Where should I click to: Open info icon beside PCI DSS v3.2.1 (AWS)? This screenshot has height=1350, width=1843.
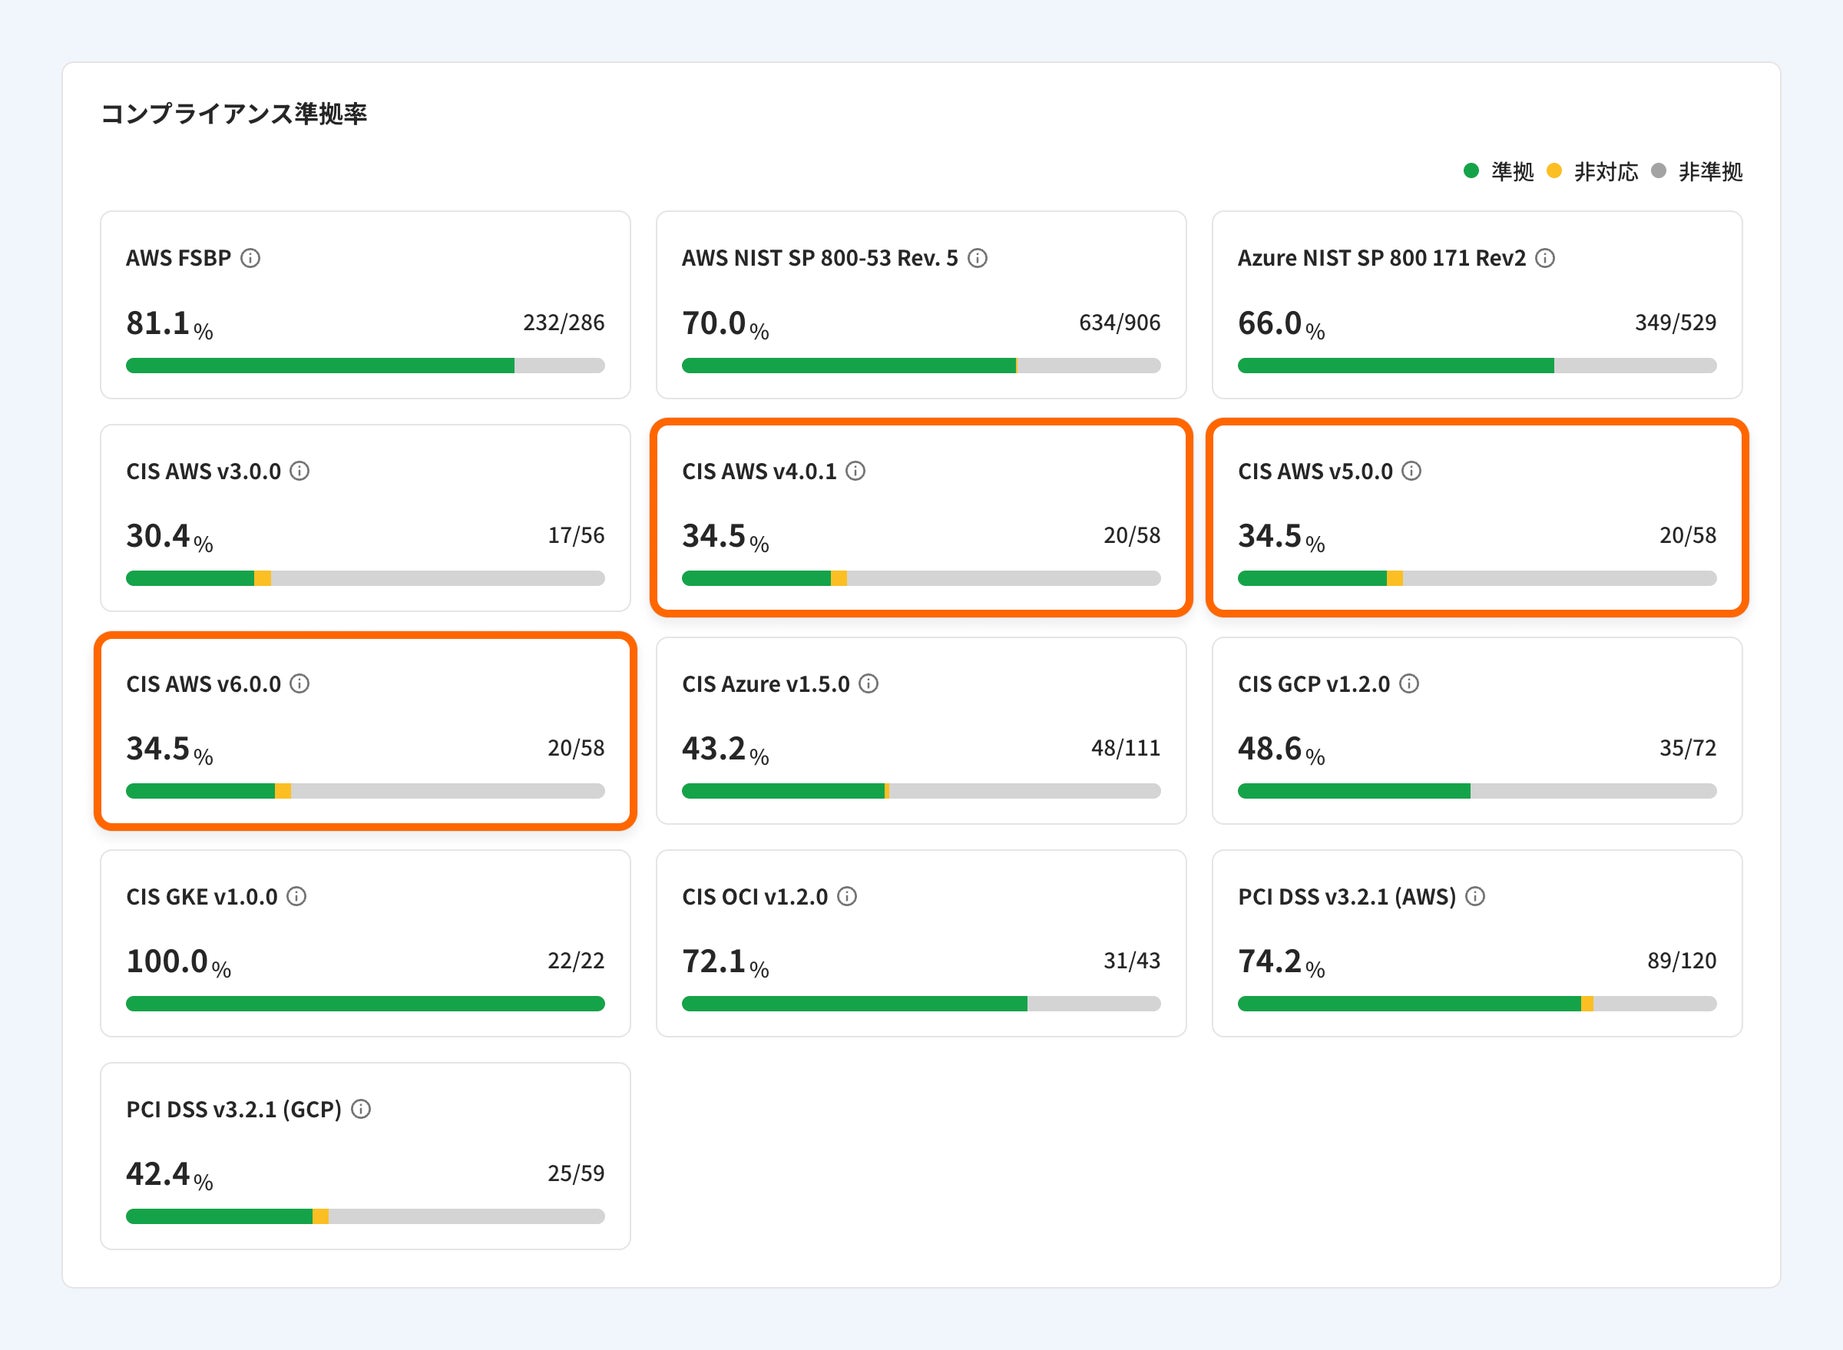pyautogui.click(x=1475, y=897)
